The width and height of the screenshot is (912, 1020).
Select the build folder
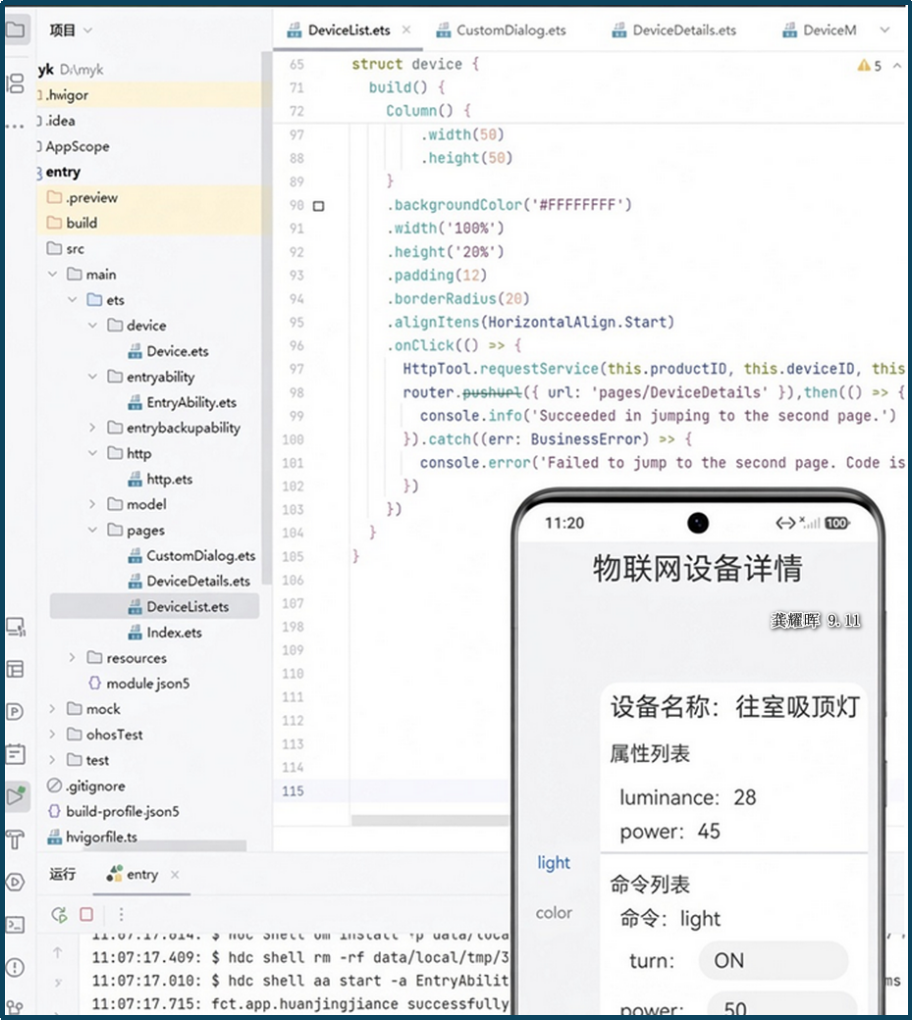(x=72, y=223)
